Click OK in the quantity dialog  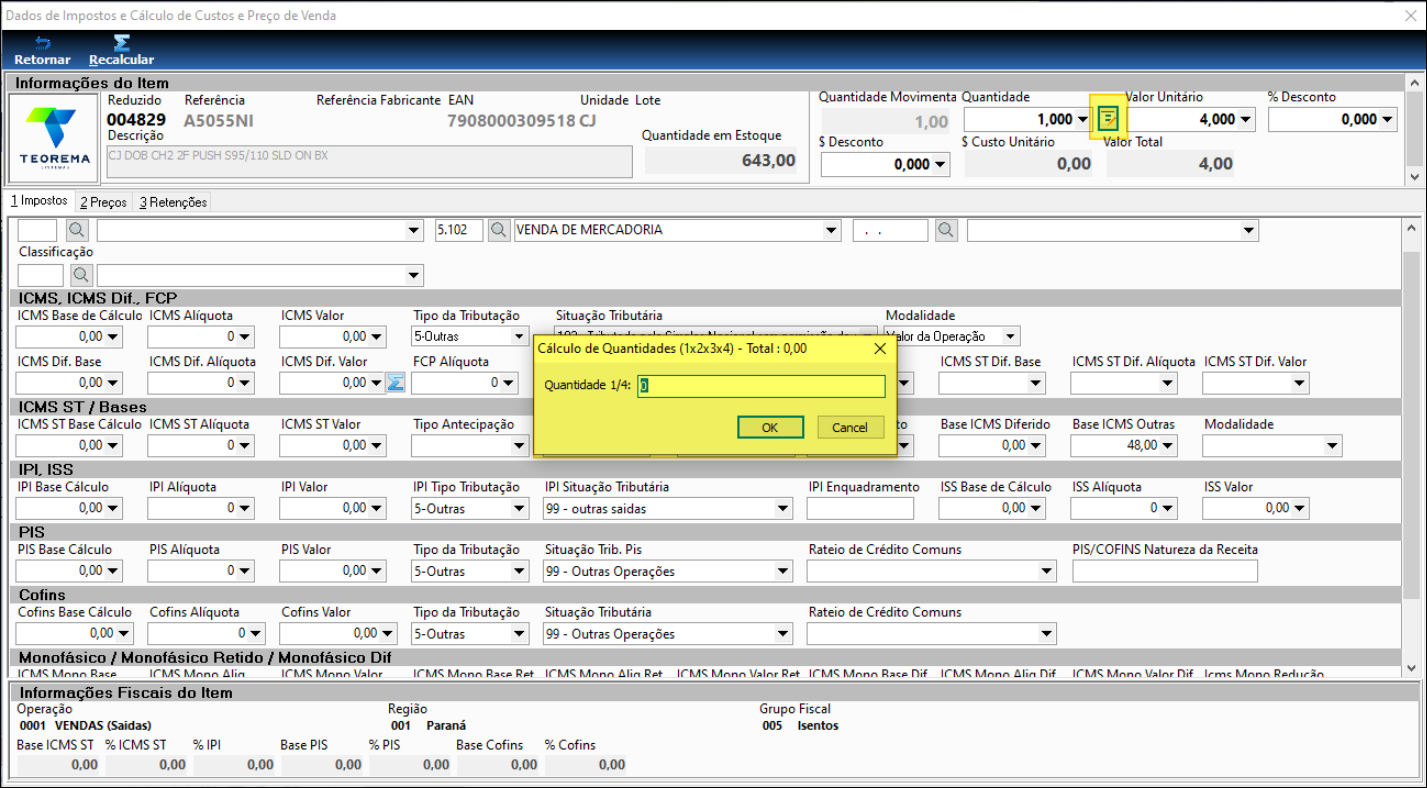(770, 427)
